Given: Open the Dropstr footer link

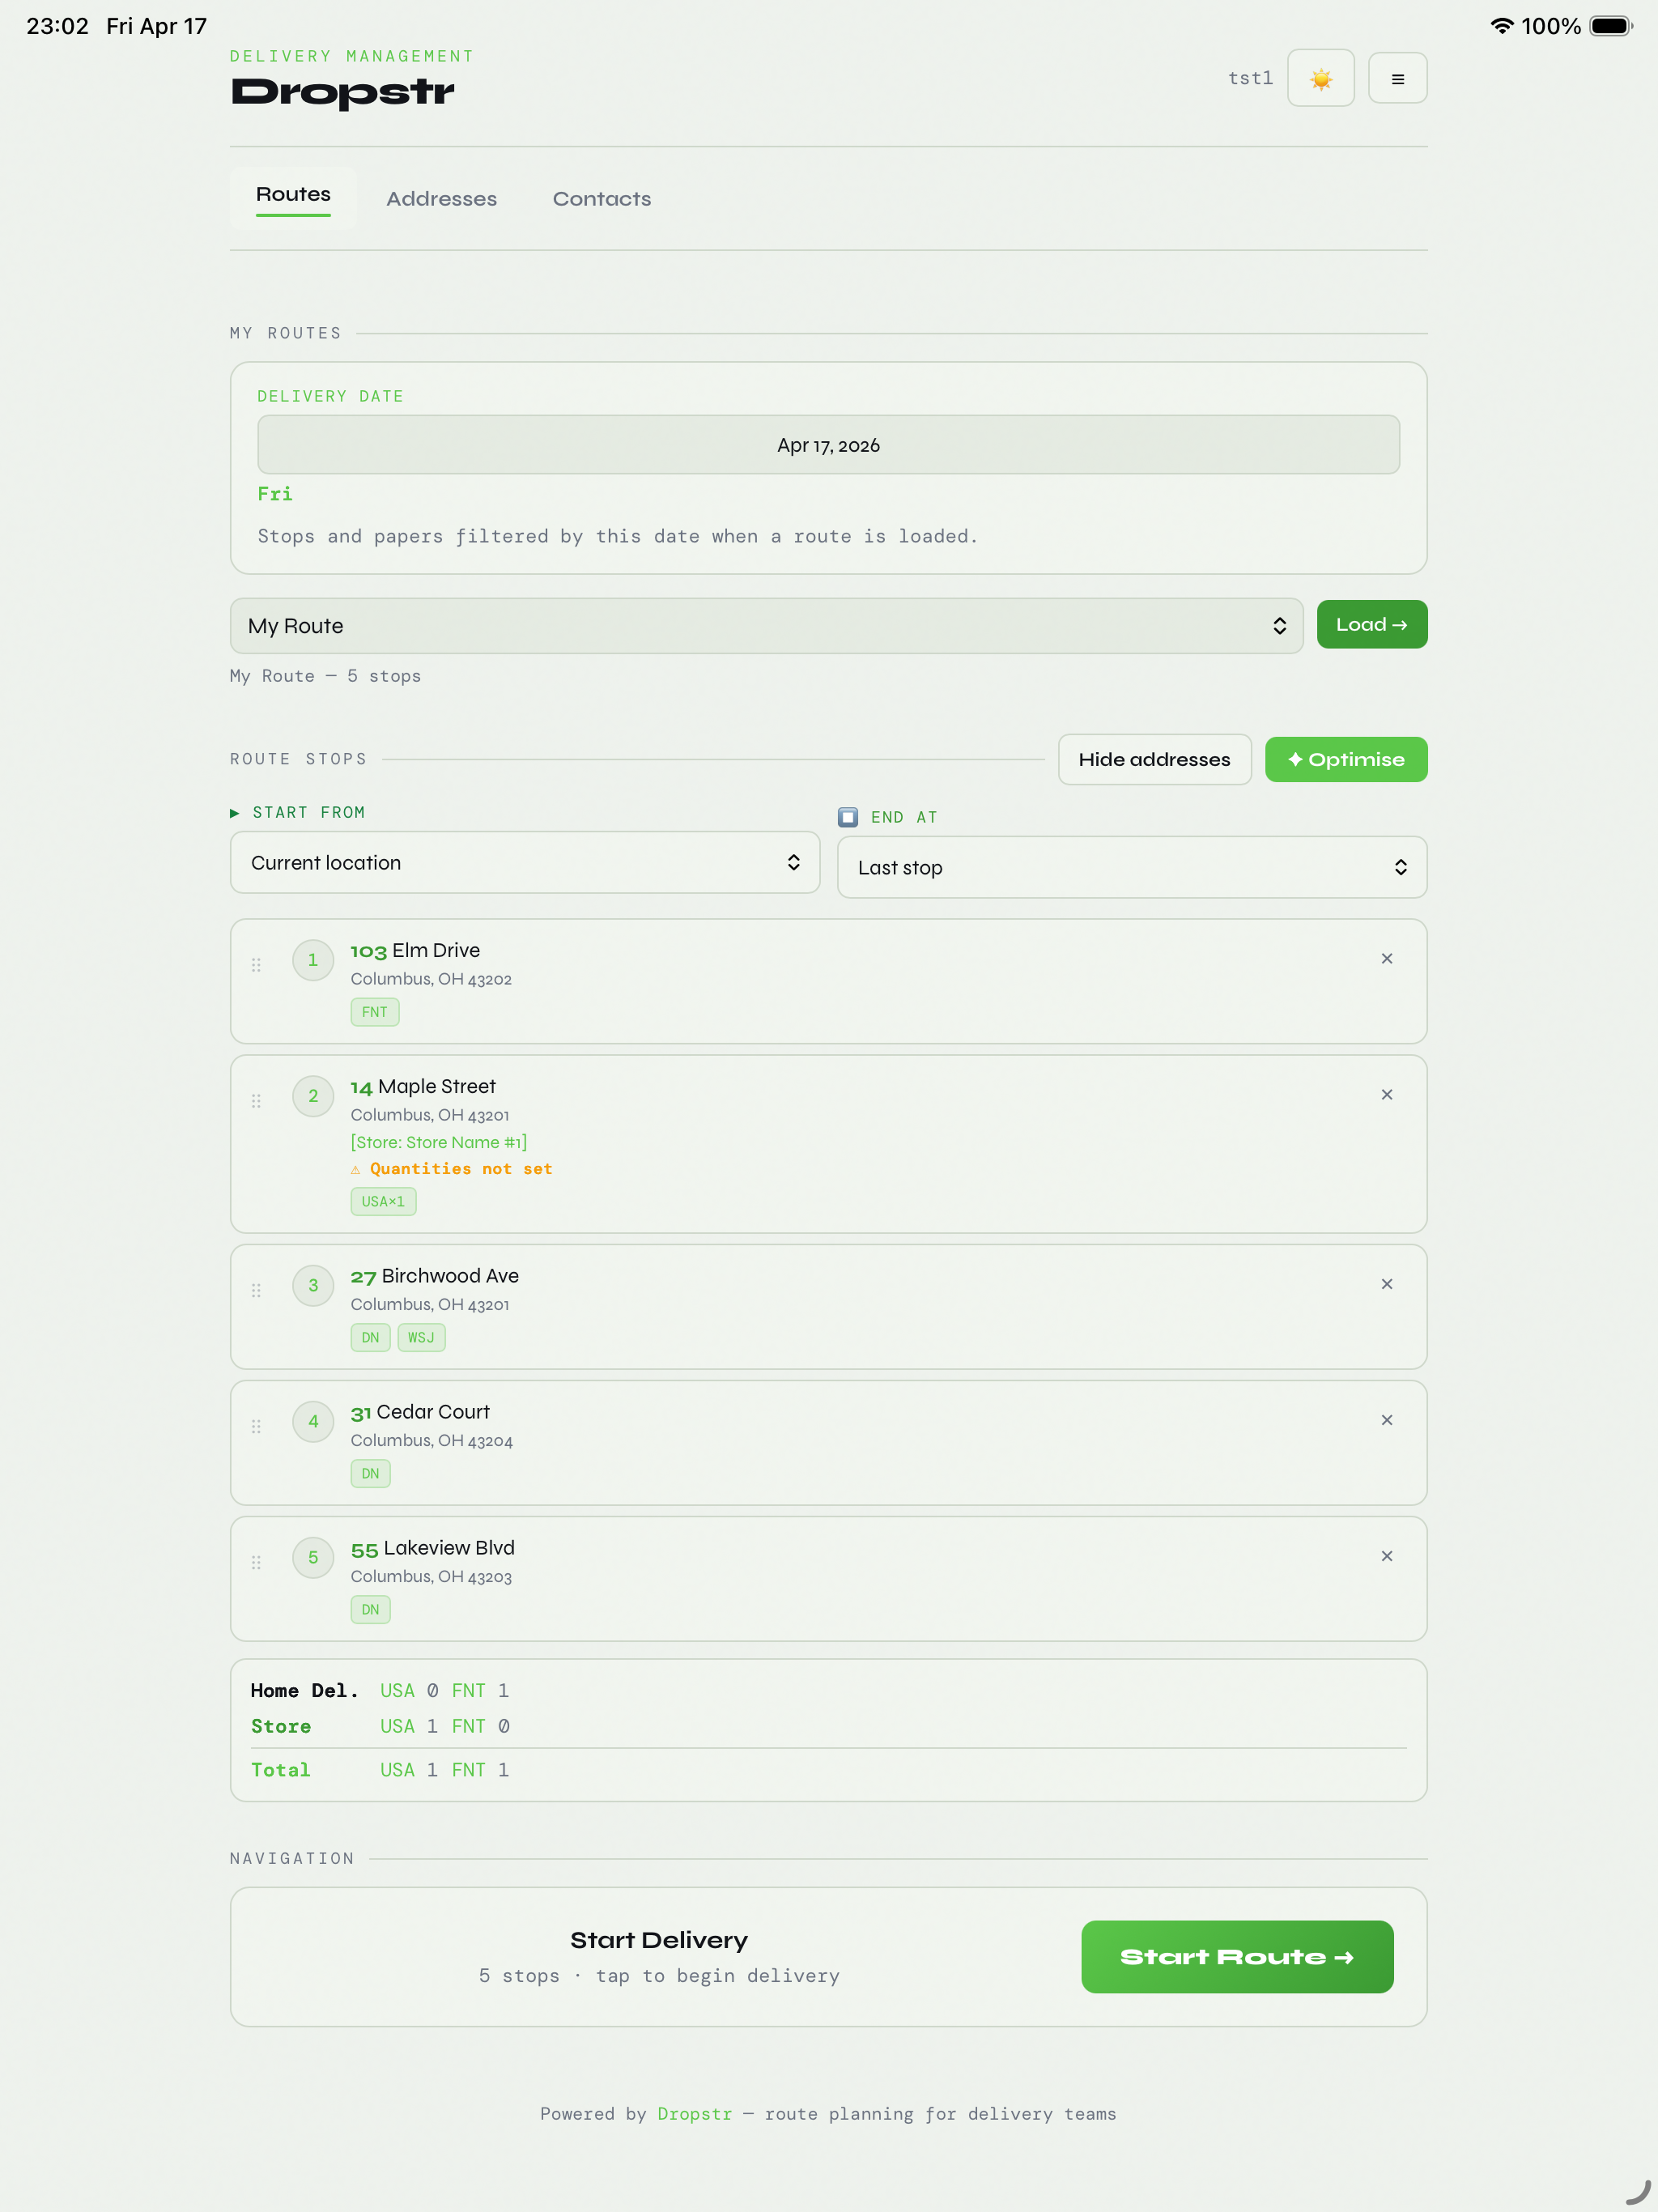Looking at the screenshot, I should coord(694,2113).
